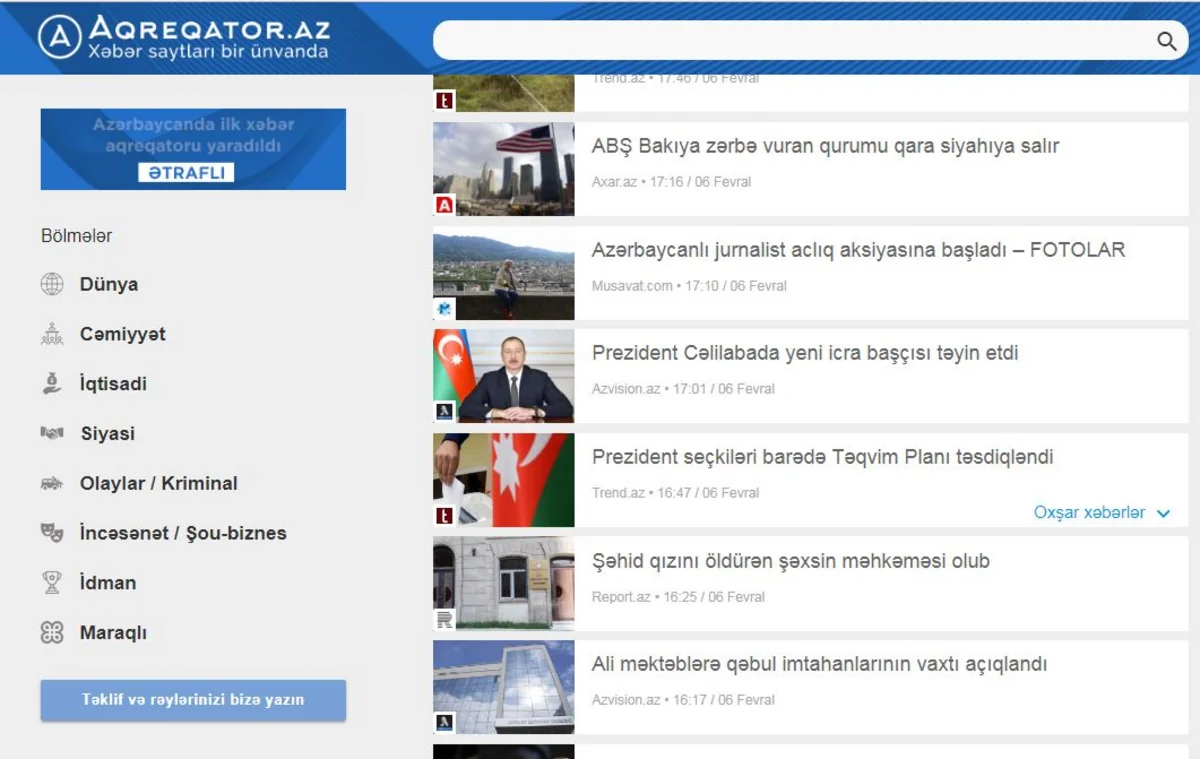This screenshot has width=1200, height=759.
Task: Click 'Trend.az • 16:47 / 06 Fevral' text
Action: pos(675,493)
